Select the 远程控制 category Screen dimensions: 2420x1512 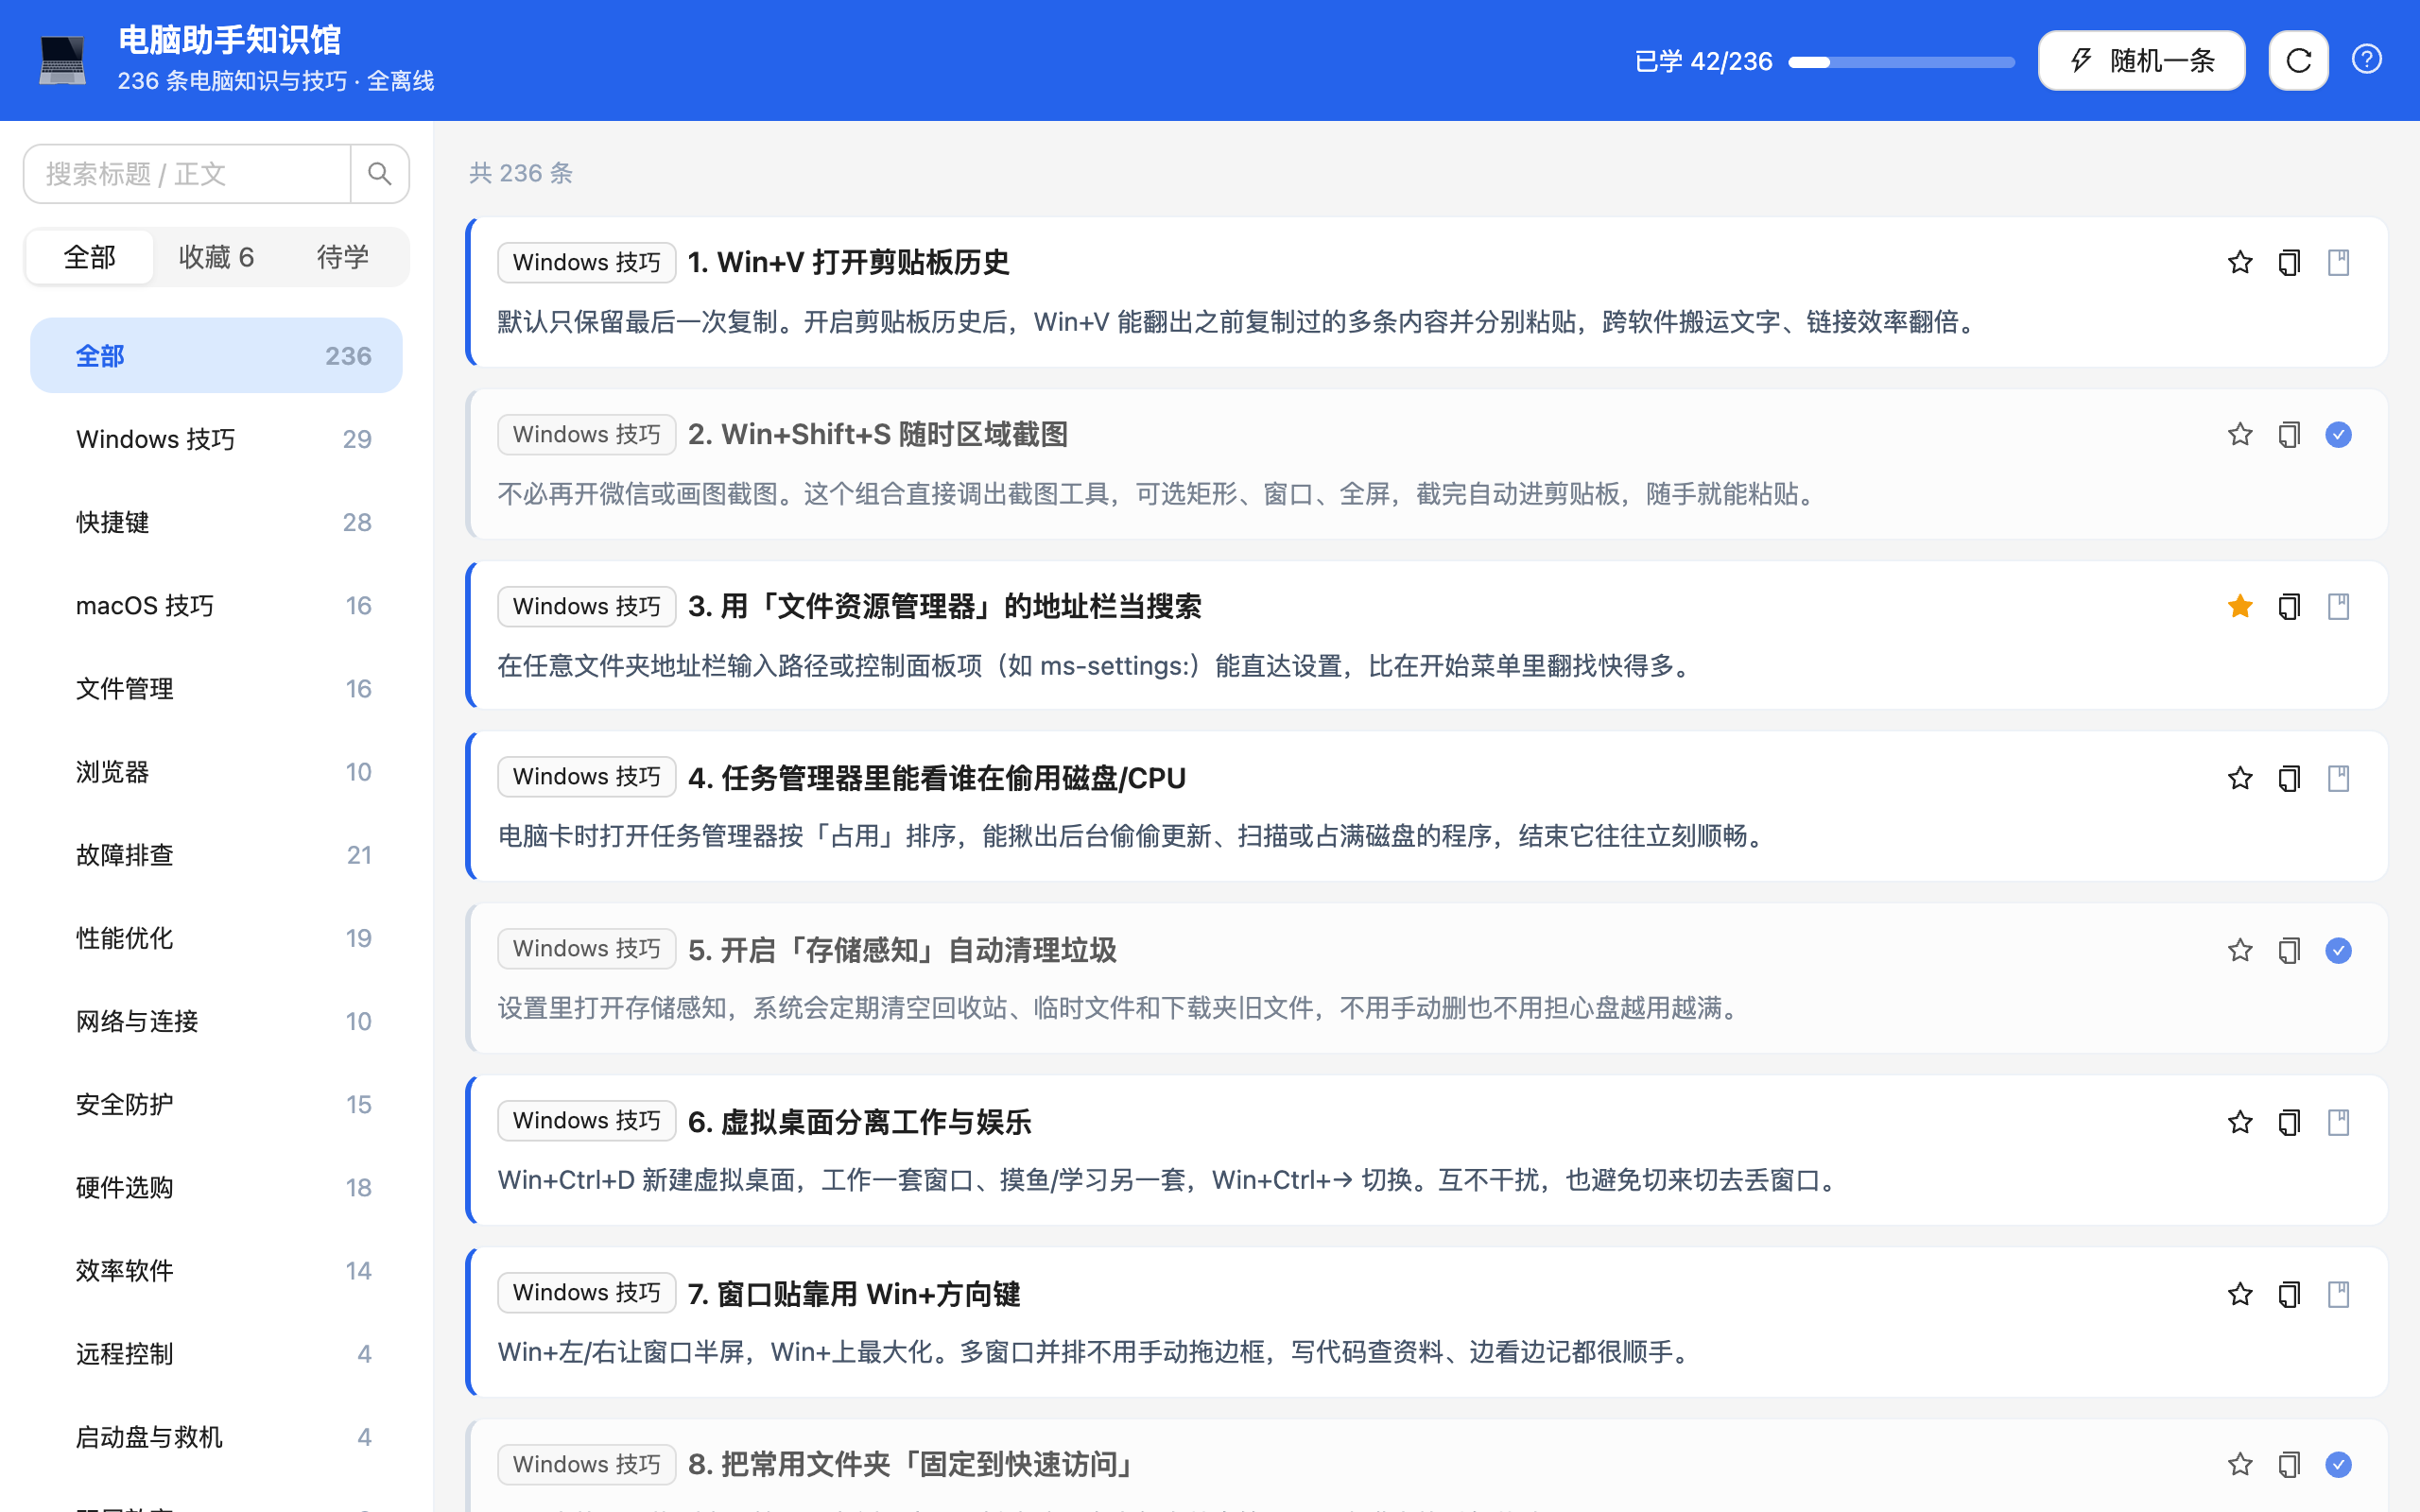coord(216,1354)
